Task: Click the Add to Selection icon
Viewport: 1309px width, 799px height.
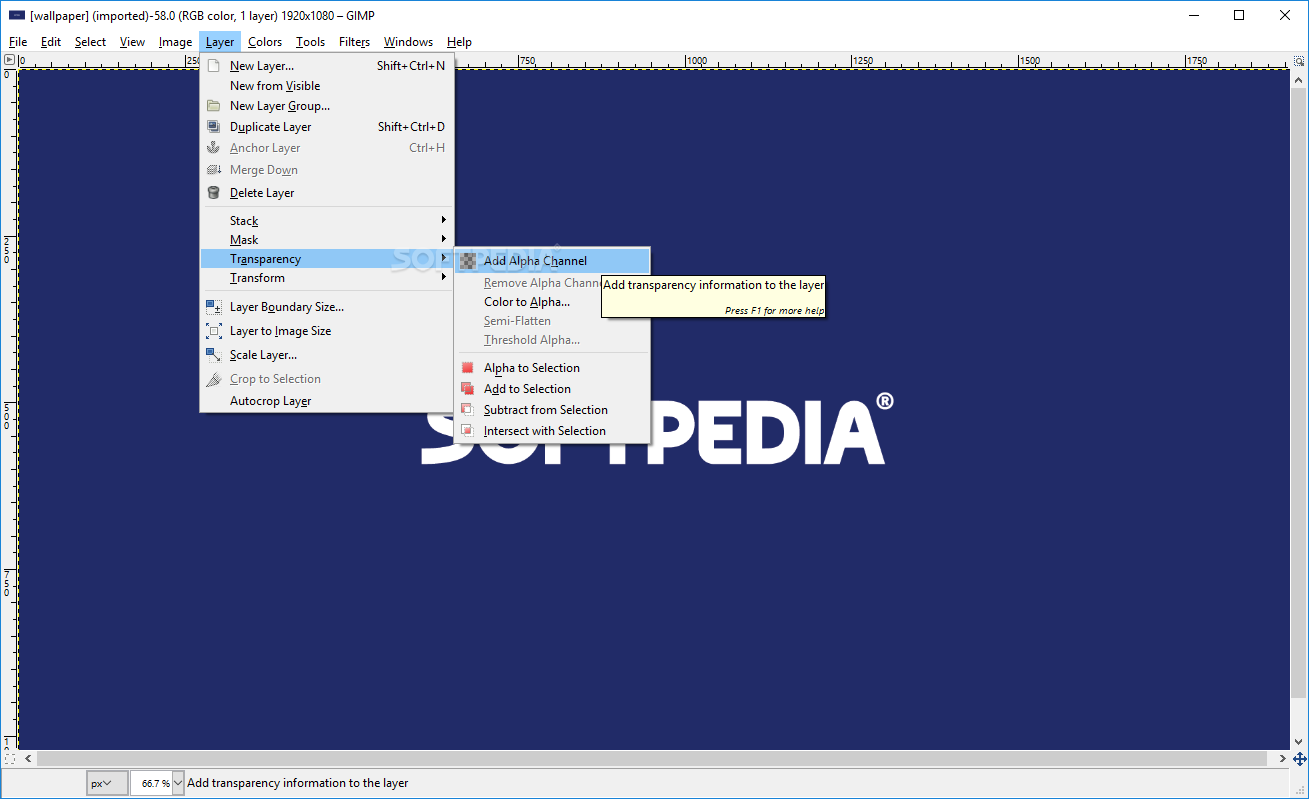Action: pyautogui.click(x=467, y=389)
